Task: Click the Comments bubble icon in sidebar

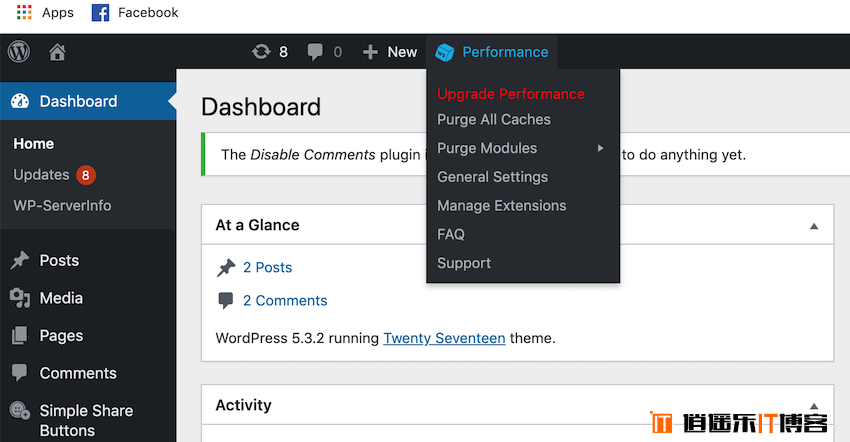Action: pos(20,373)
